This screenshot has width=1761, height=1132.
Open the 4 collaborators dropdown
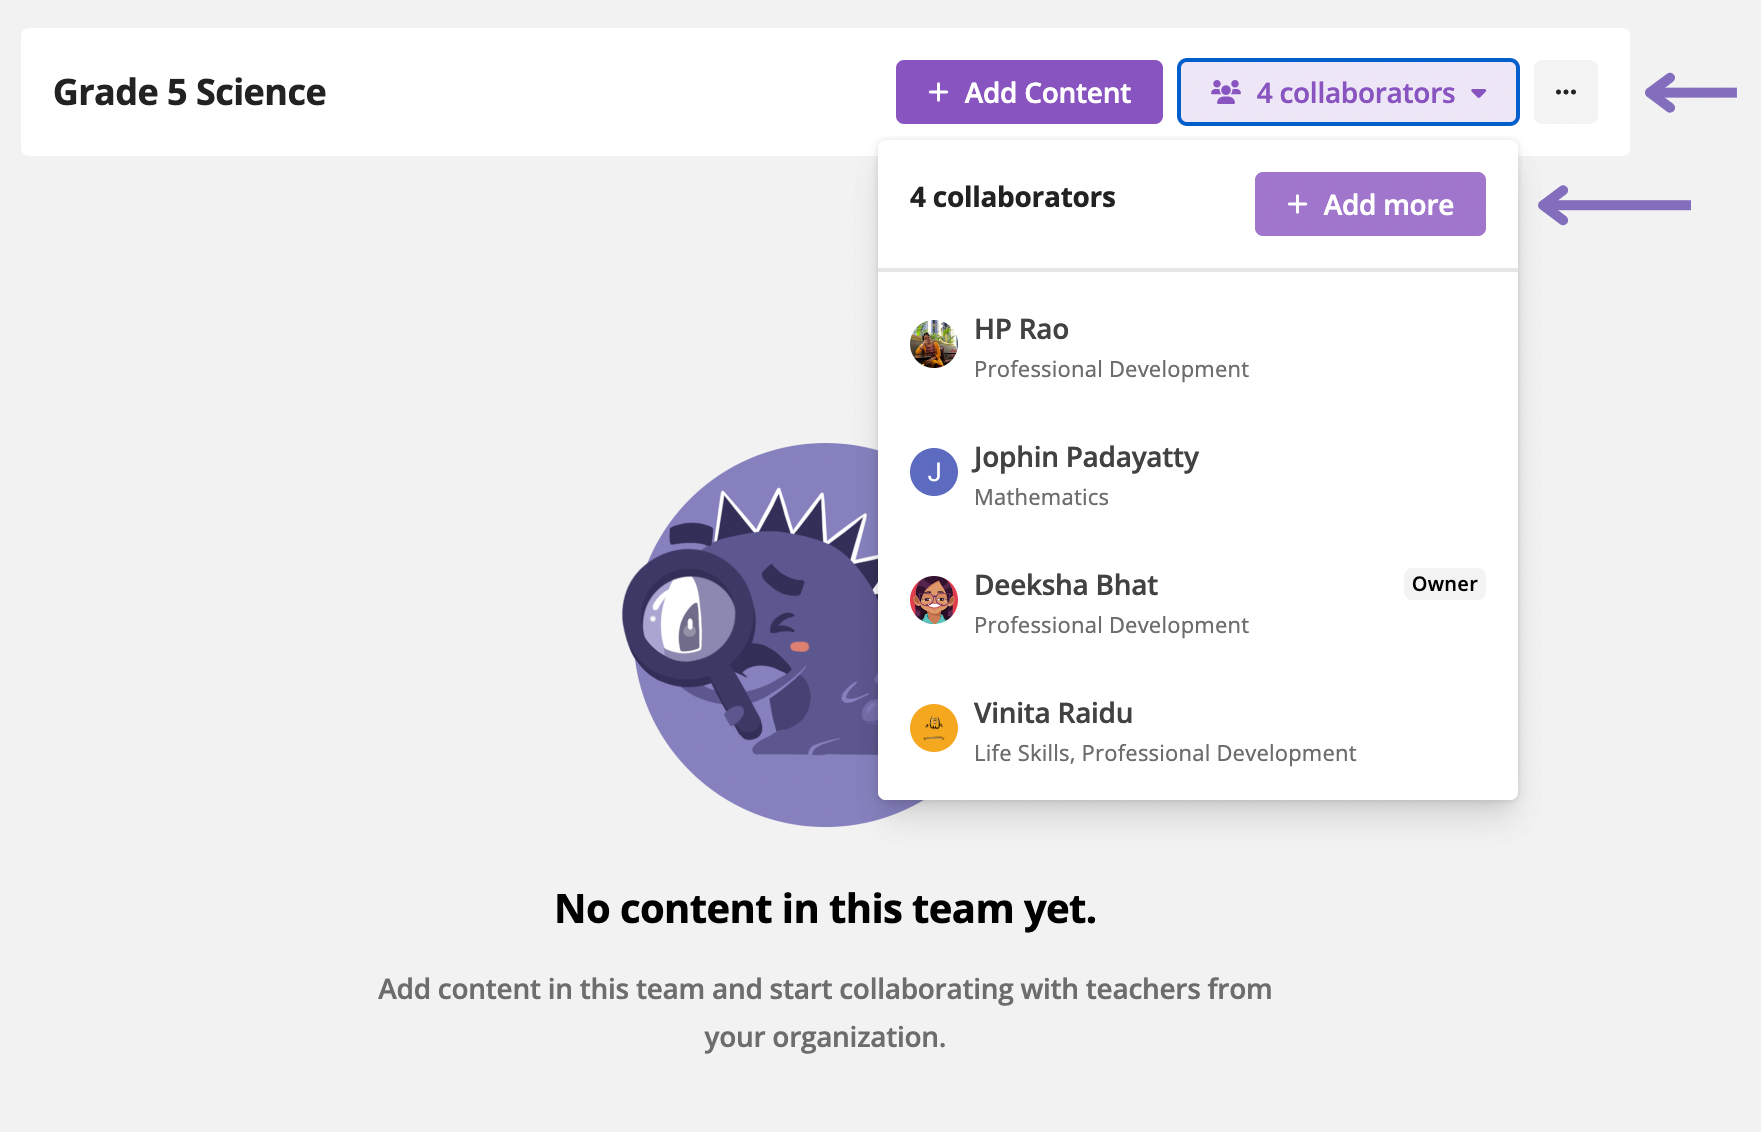coord(1348,92)
